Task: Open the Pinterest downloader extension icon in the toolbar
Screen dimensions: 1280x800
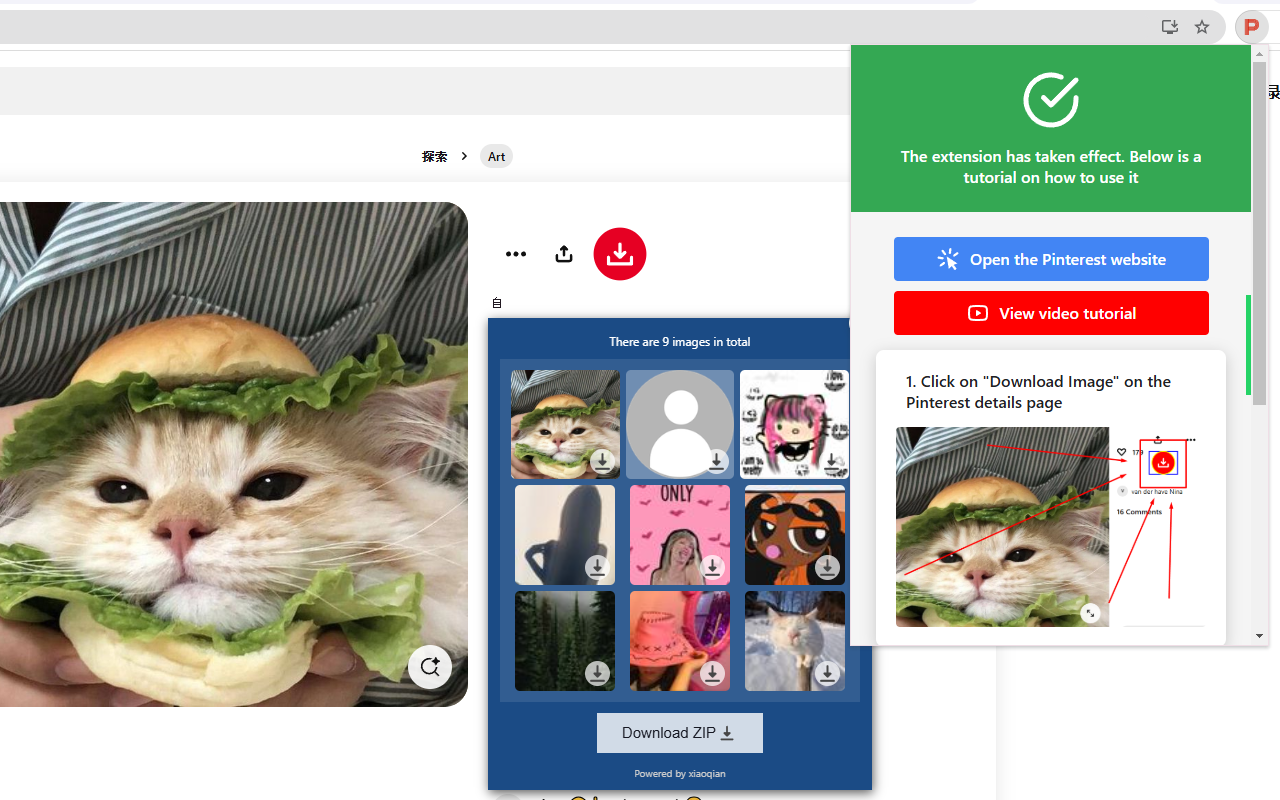Action: 1251,27
